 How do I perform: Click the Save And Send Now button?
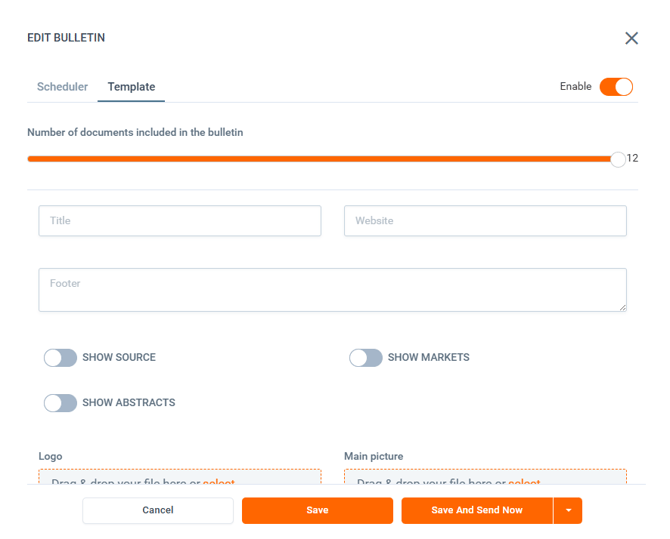pos(476,510)
